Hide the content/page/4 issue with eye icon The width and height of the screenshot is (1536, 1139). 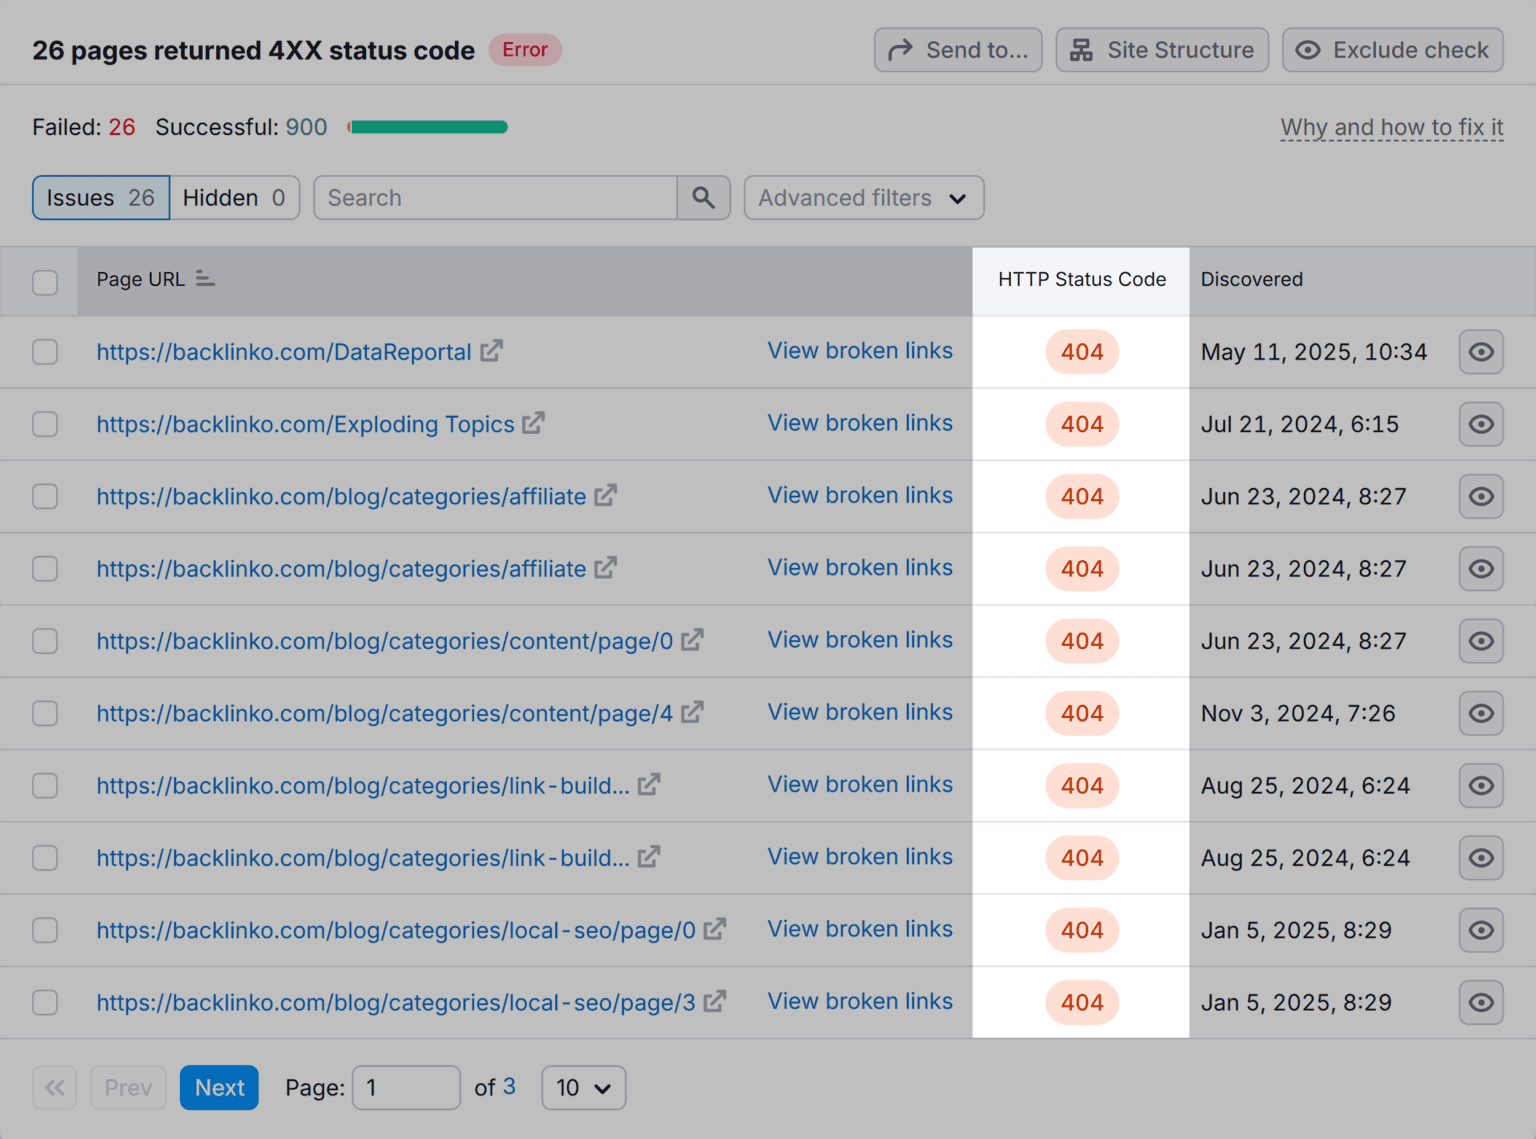(x=1481, y=713)
